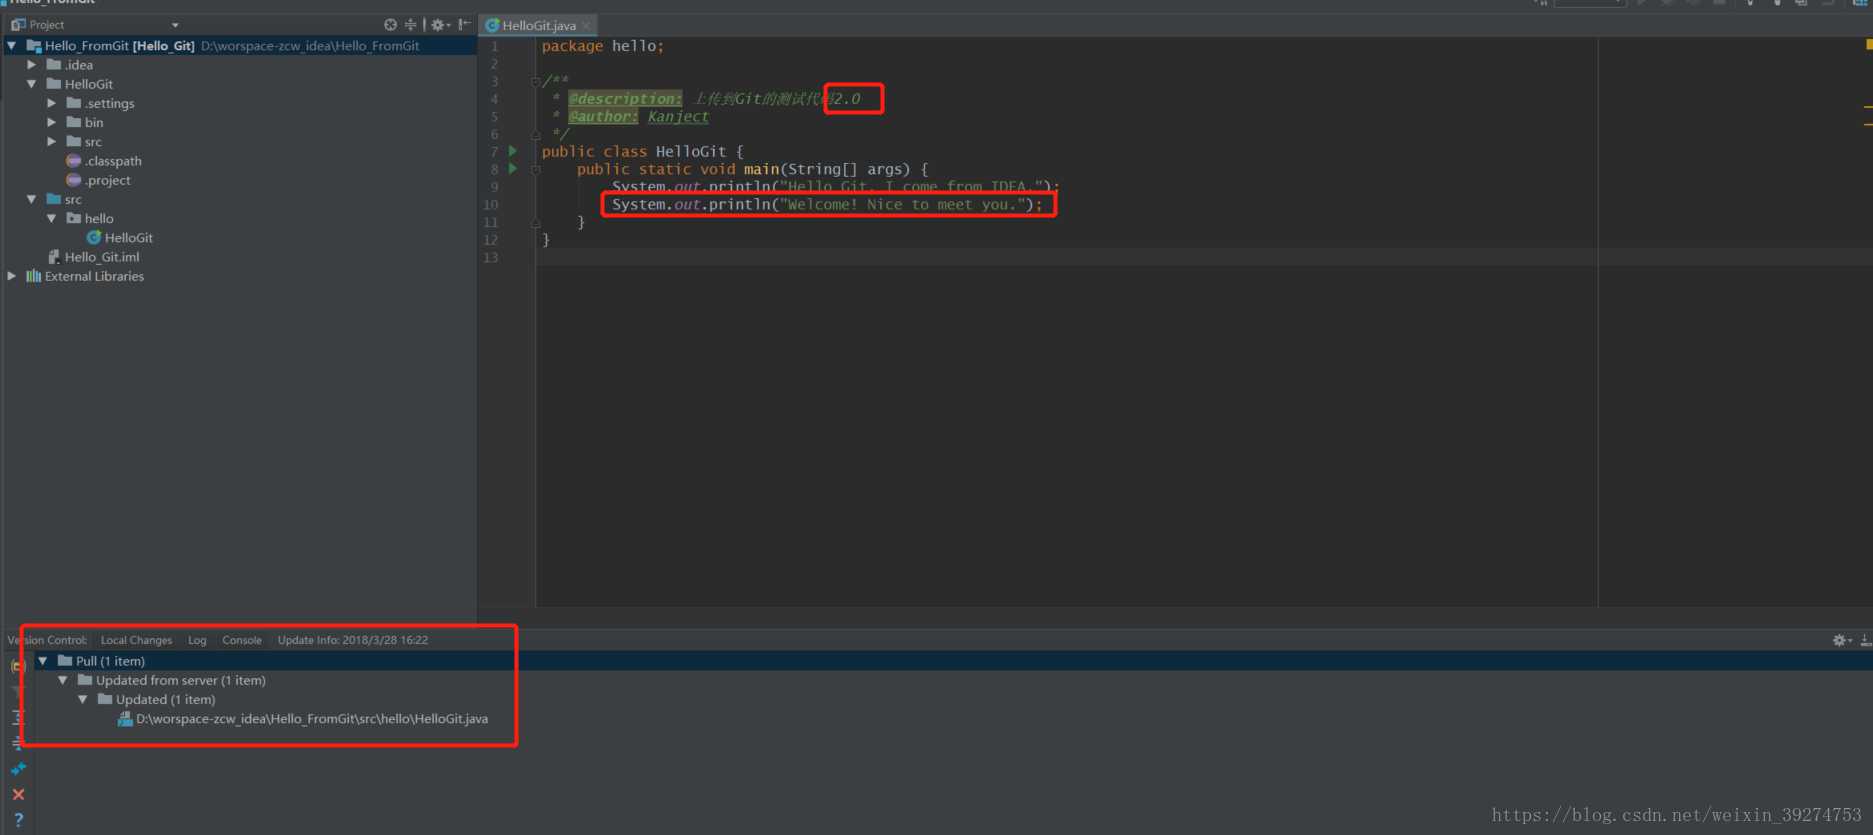This screenshot has width=1873, height=835.
Task: Open the Local Changes tab
Action: pyautogui.click(x=136, y=640)
